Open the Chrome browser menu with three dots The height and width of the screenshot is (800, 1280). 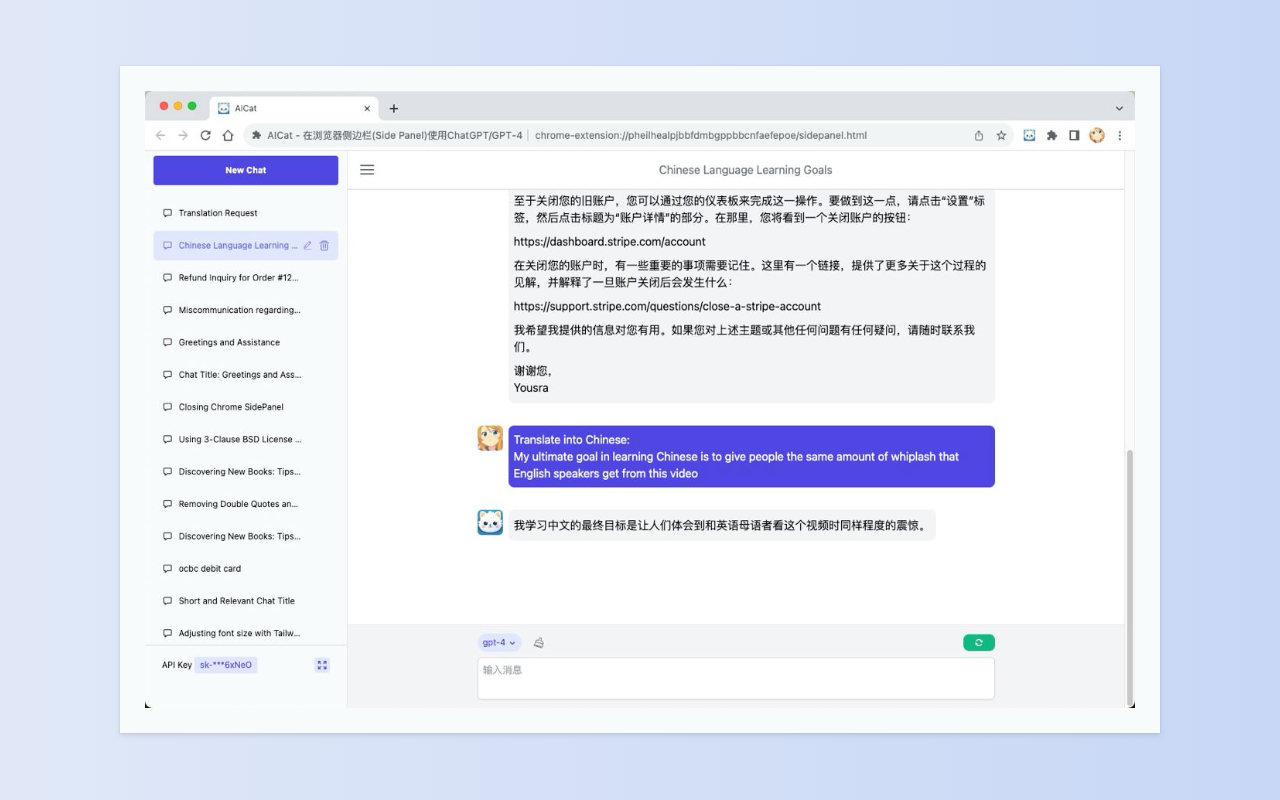click(x=1119, y=135)
